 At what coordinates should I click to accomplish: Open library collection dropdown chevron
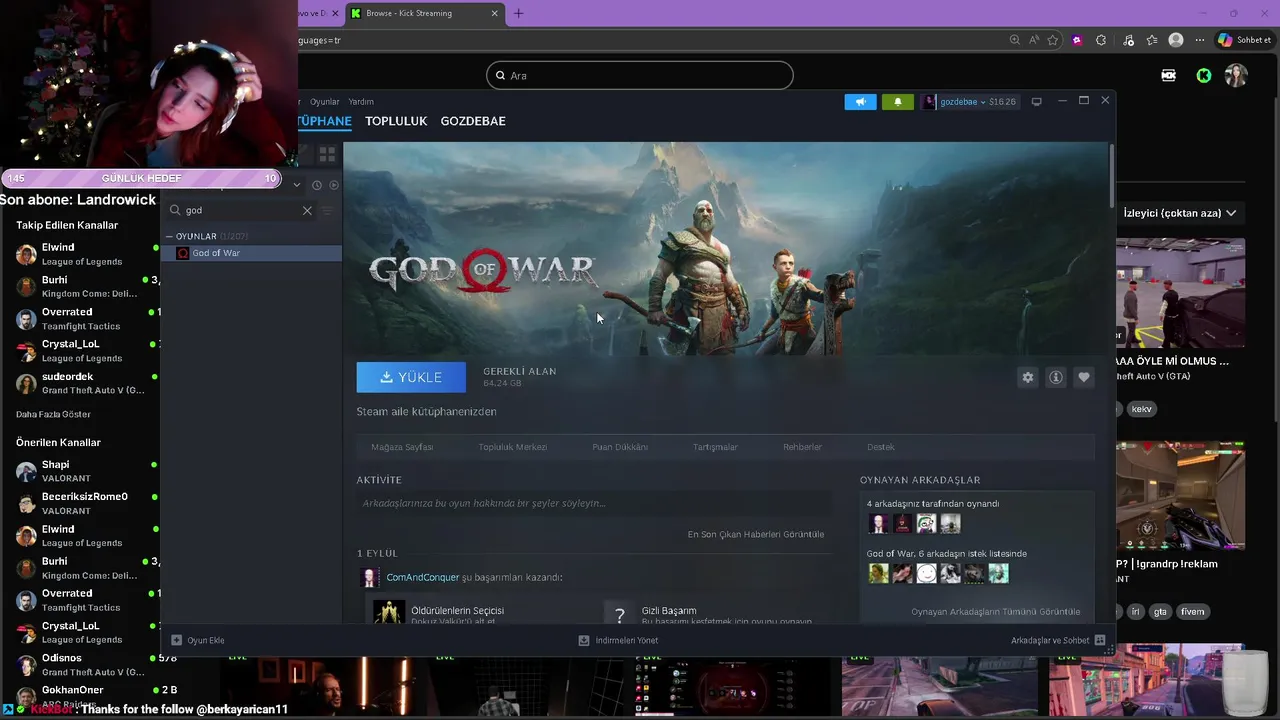point(297,185)
